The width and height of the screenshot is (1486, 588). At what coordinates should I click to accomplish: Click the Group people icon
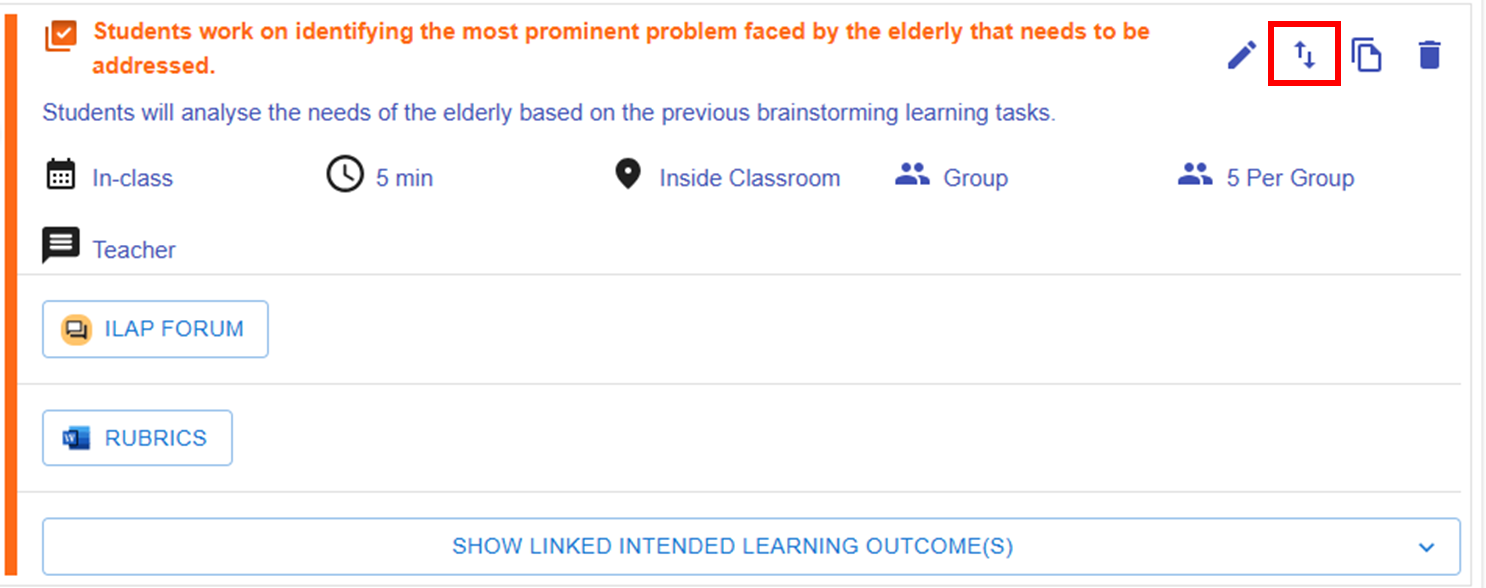pyautogui.click(x=912, y=176)
